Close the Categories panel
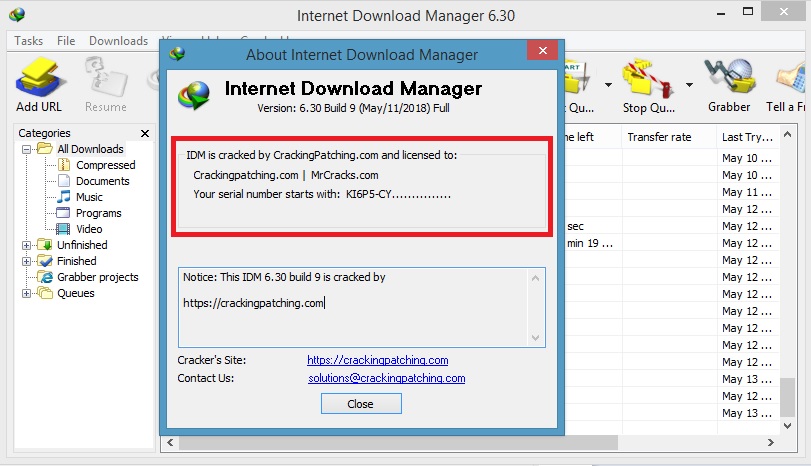 [x=145, y=133]
